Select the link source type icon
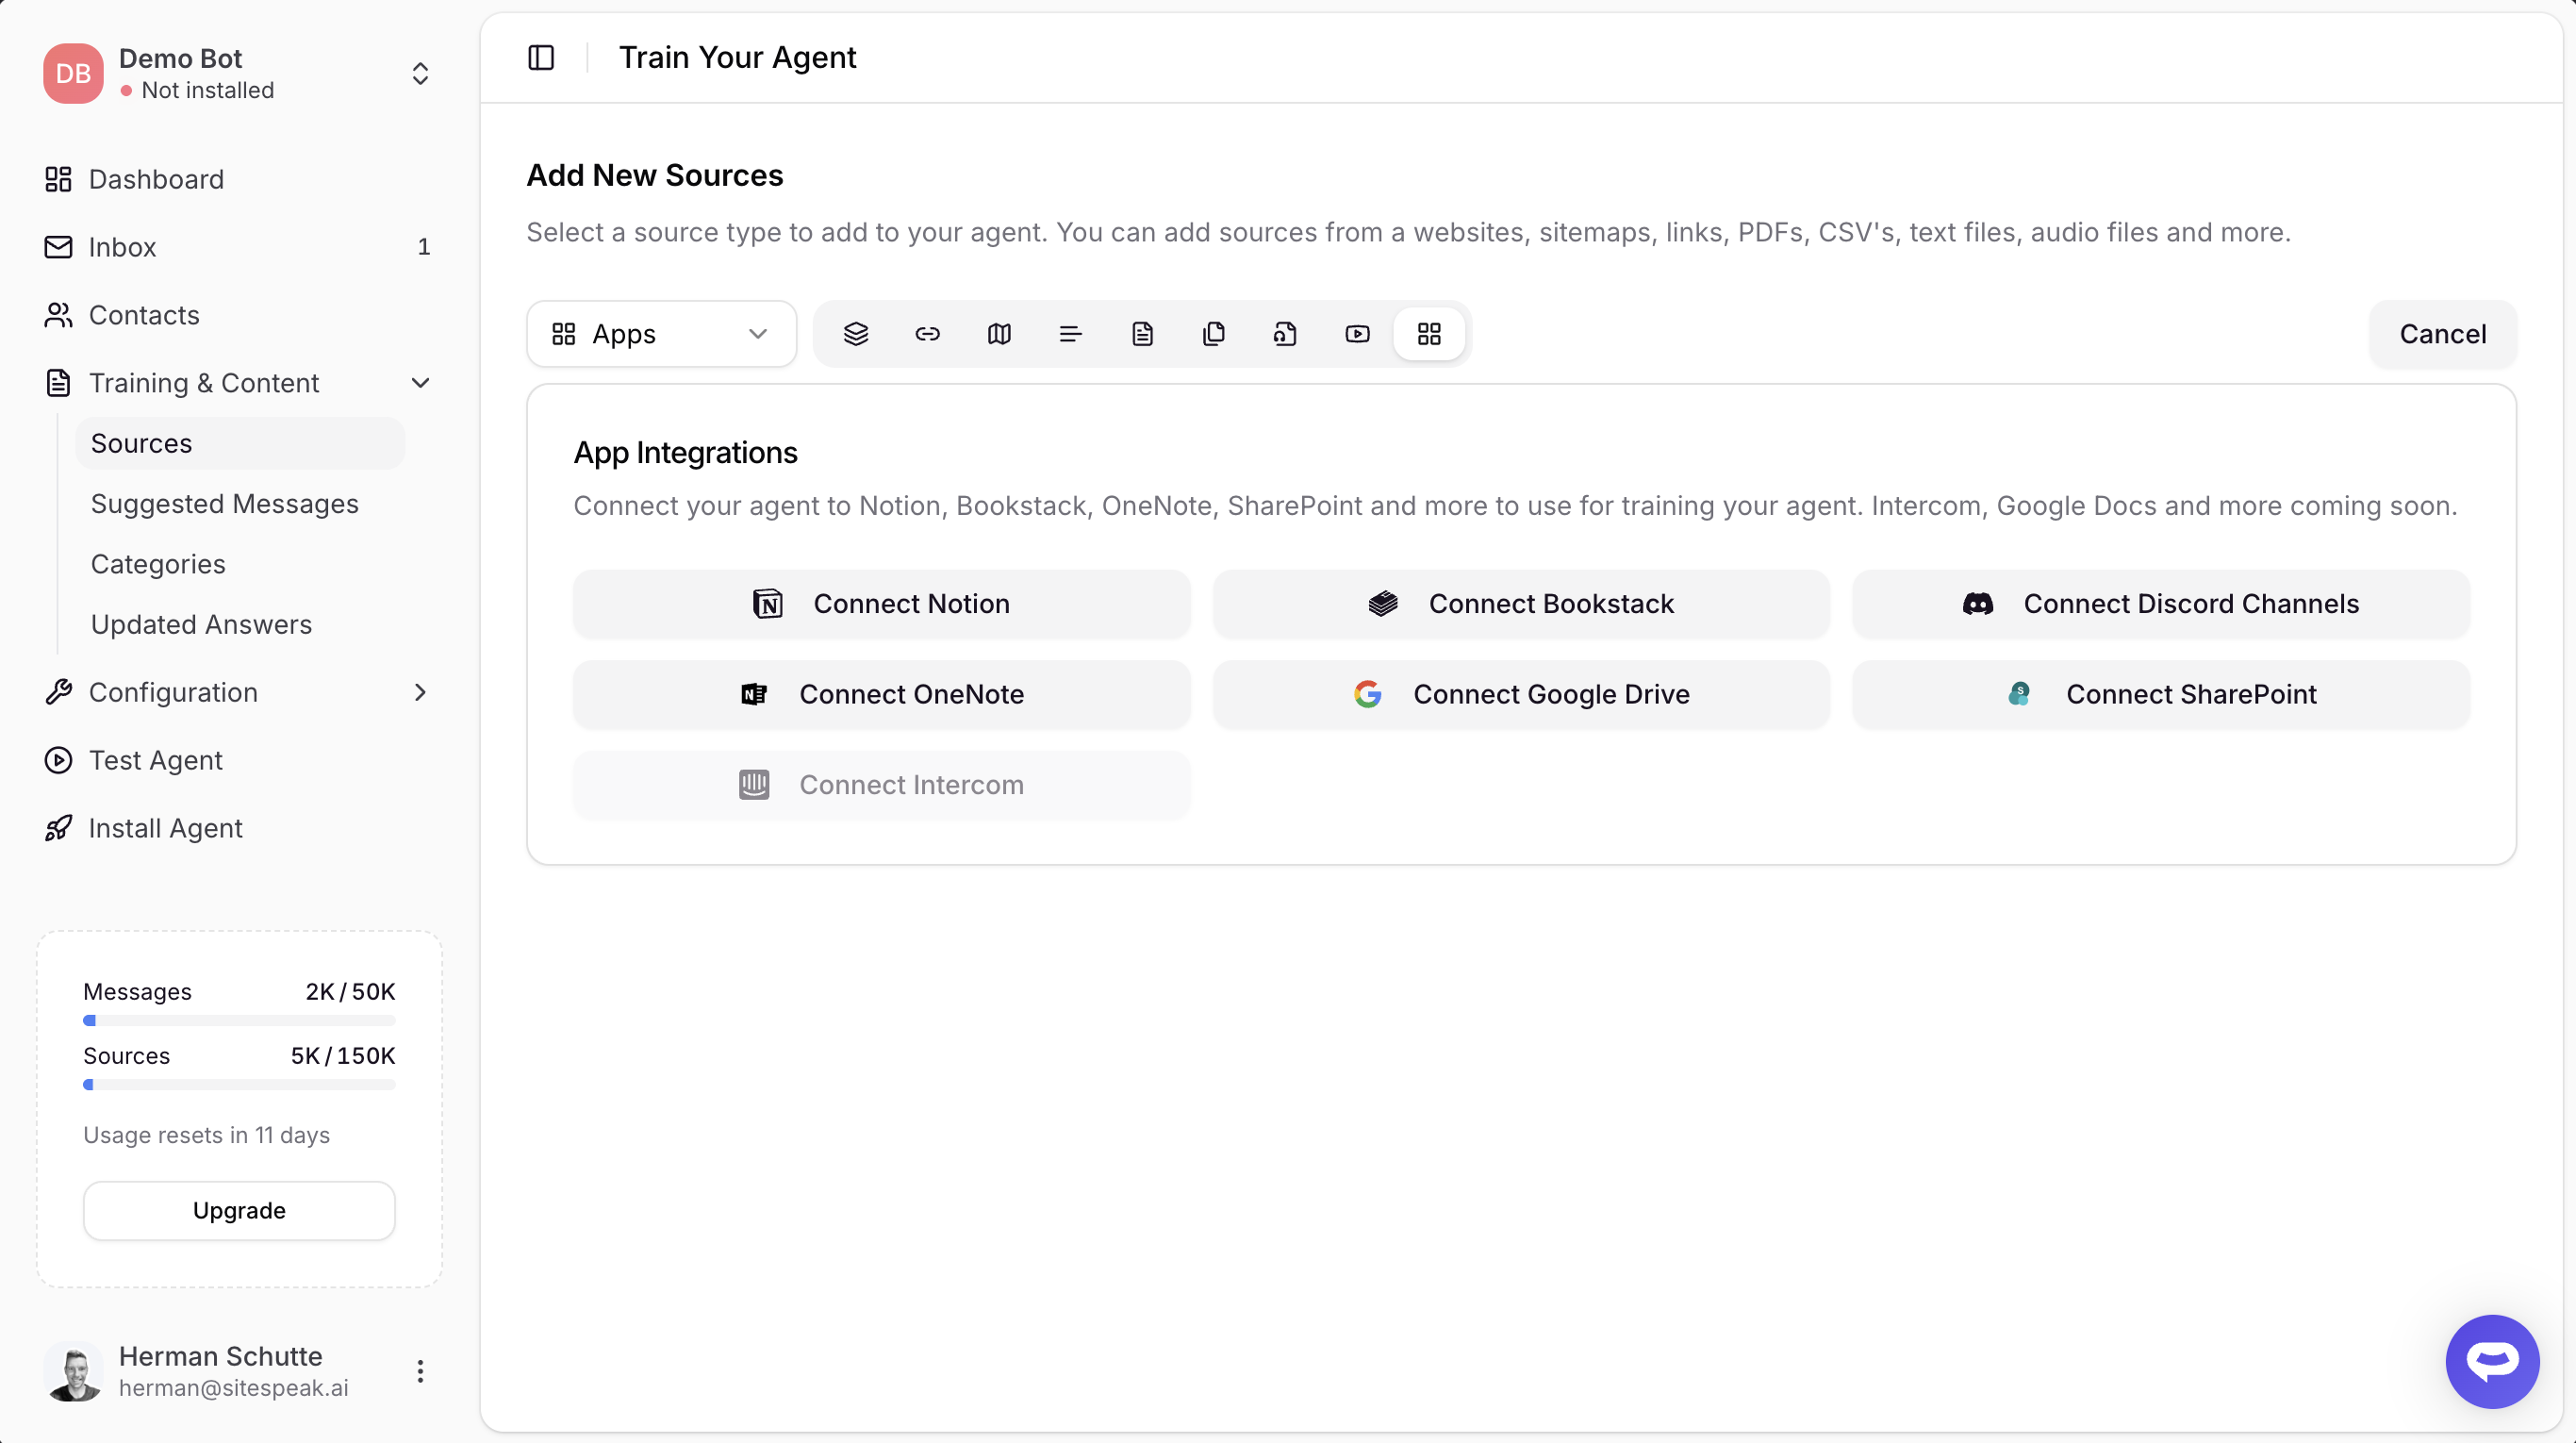This screenshot has width=2576, height=1443. click(928, 334)
